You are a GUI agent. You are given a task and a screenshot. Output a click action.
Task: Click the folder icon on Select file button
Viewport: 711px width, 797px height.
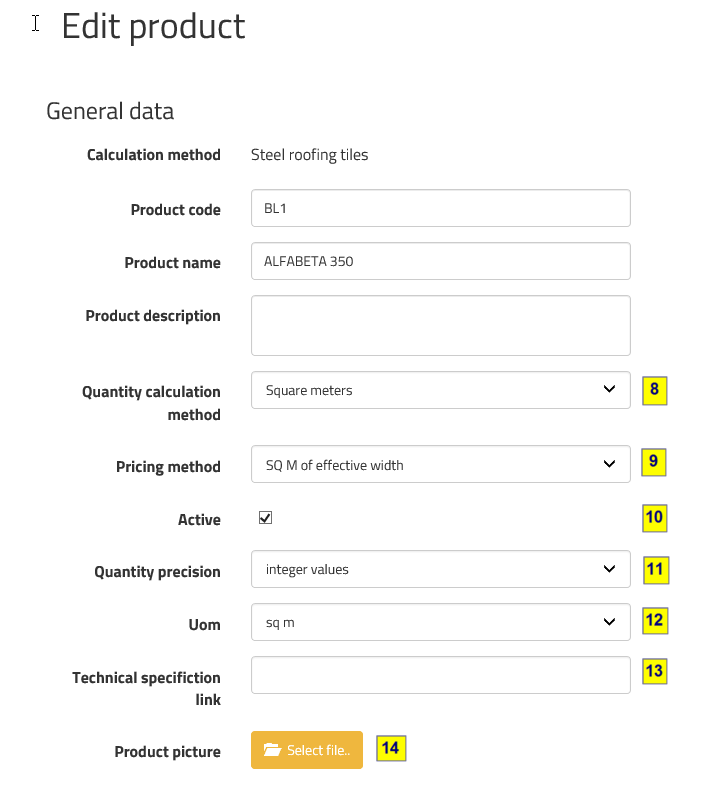(x=271, y=750)
